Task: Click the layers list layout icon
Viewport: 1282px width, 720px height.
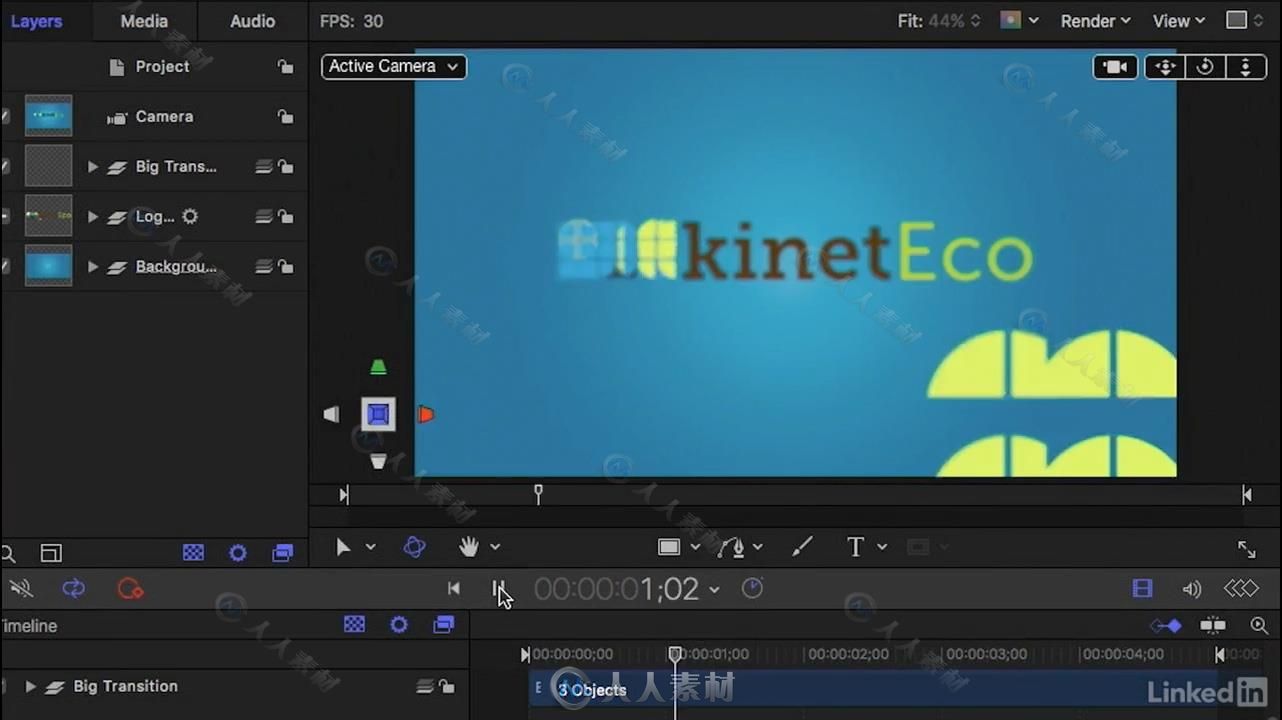Action: 51,553
